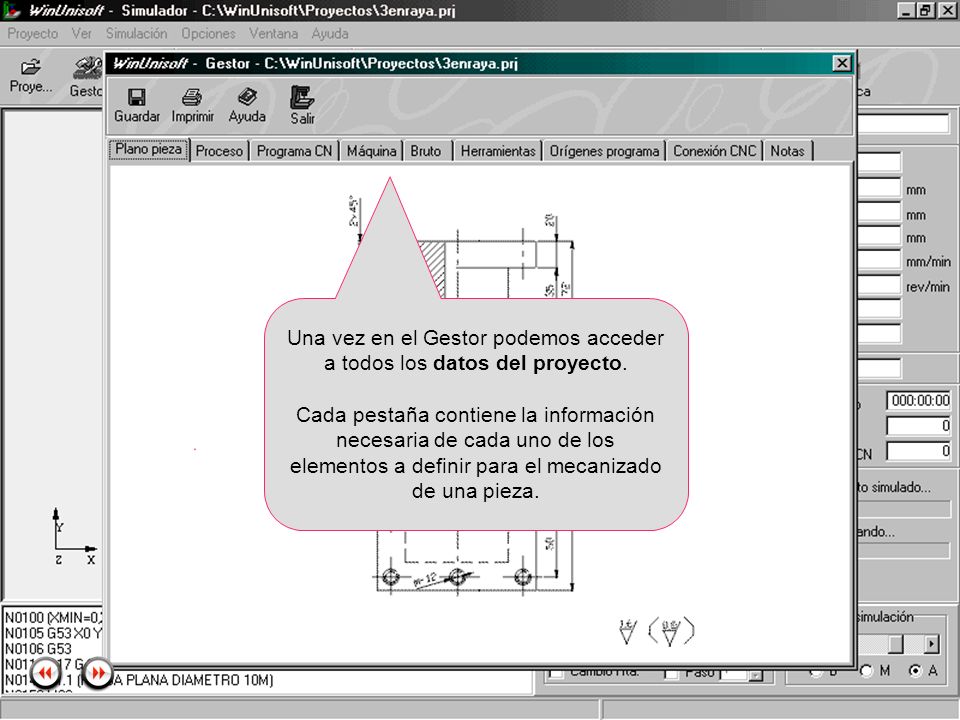Screen dimensions: 960x720
Task: Click simulation speed slider right arrow
Action: coord(931,644)
